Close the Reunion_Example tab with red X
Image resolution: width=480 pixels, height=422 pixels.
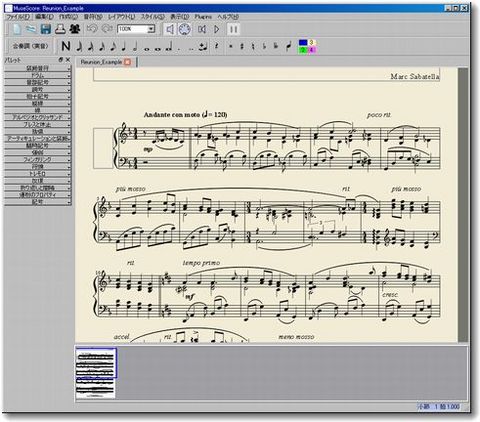click(127, 62)
